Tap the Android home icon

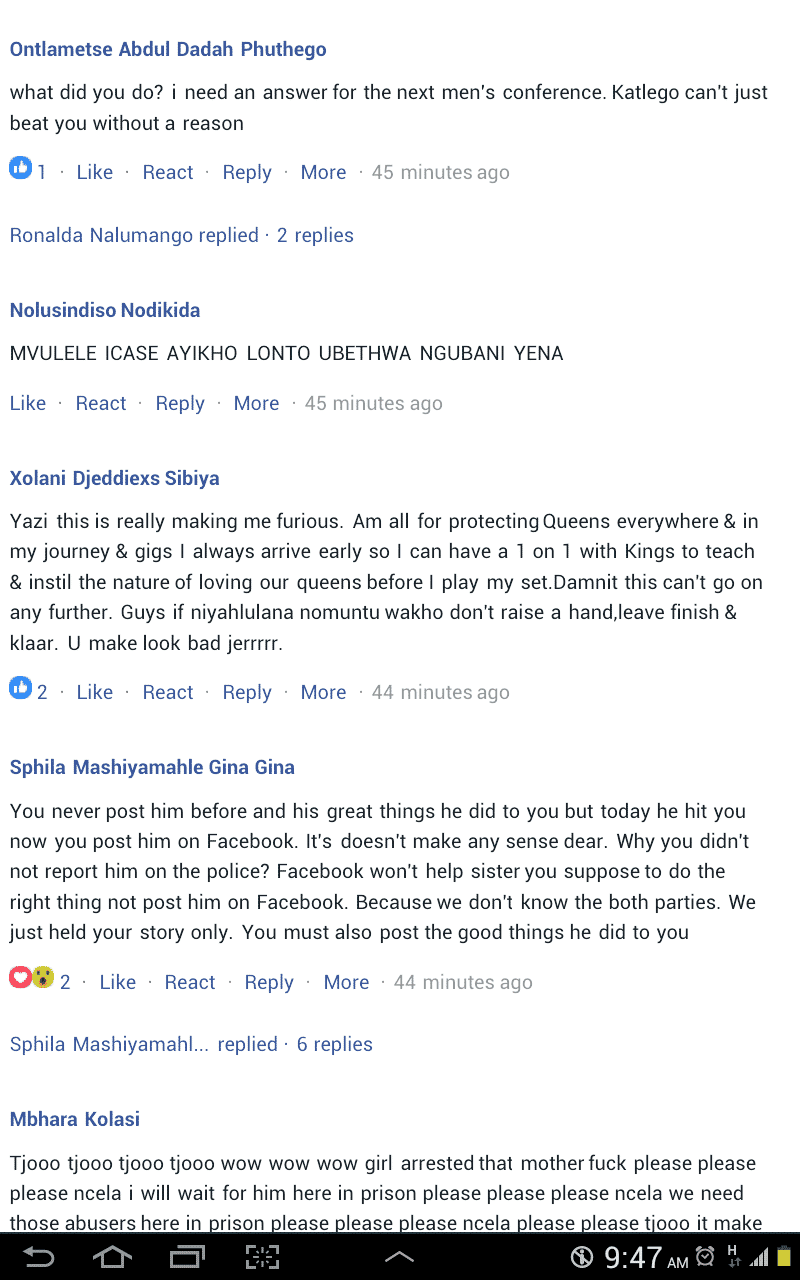click(x=111, y=1256)
